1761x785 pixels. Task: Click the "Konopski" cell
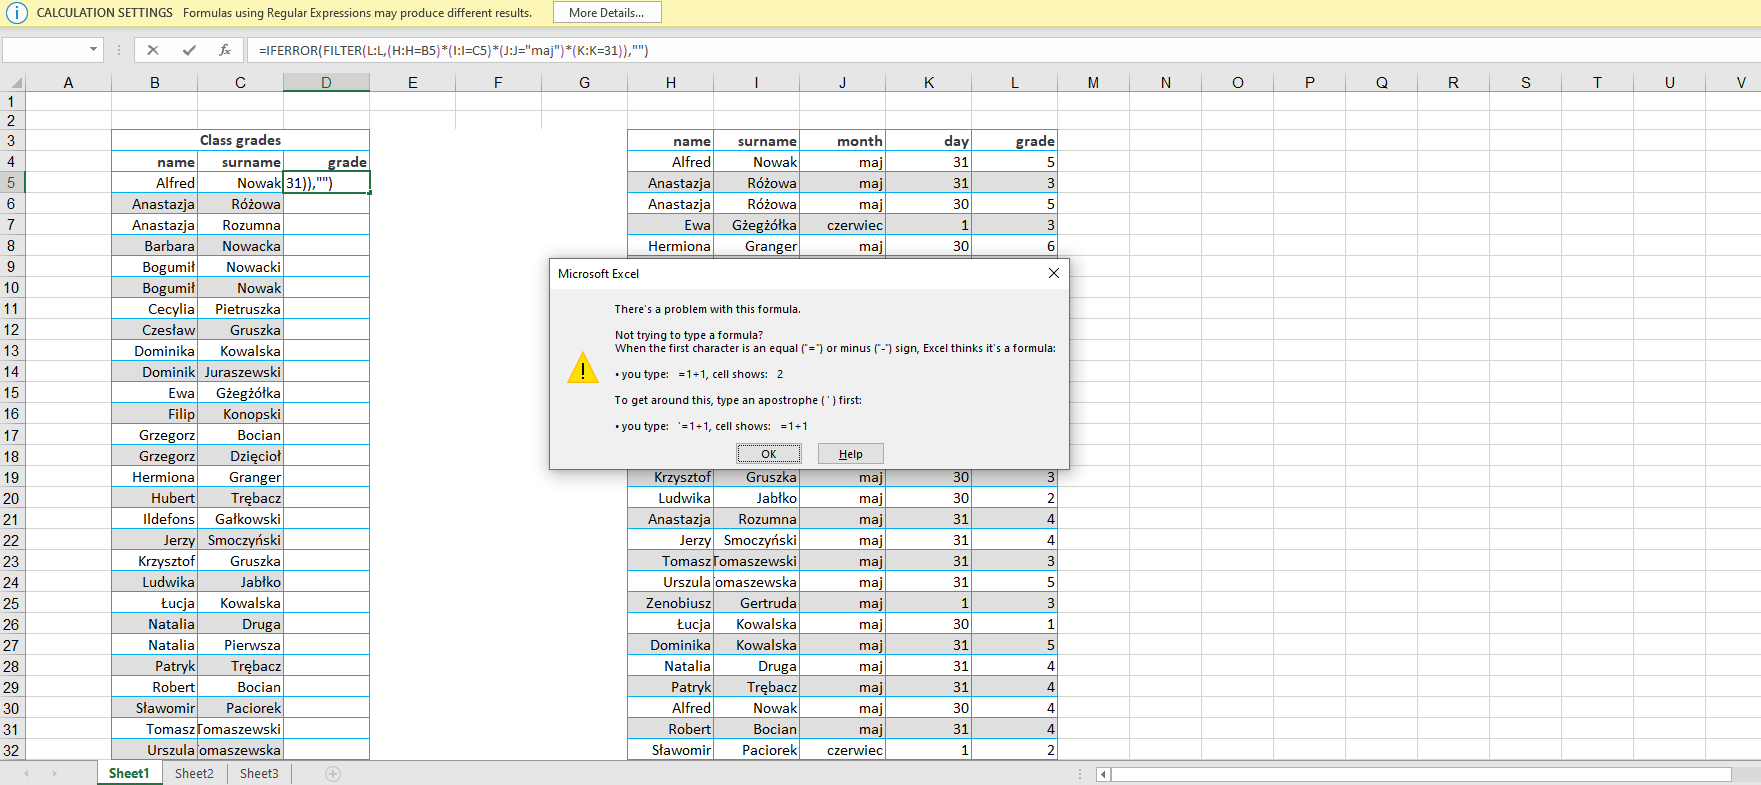(241, 414)
